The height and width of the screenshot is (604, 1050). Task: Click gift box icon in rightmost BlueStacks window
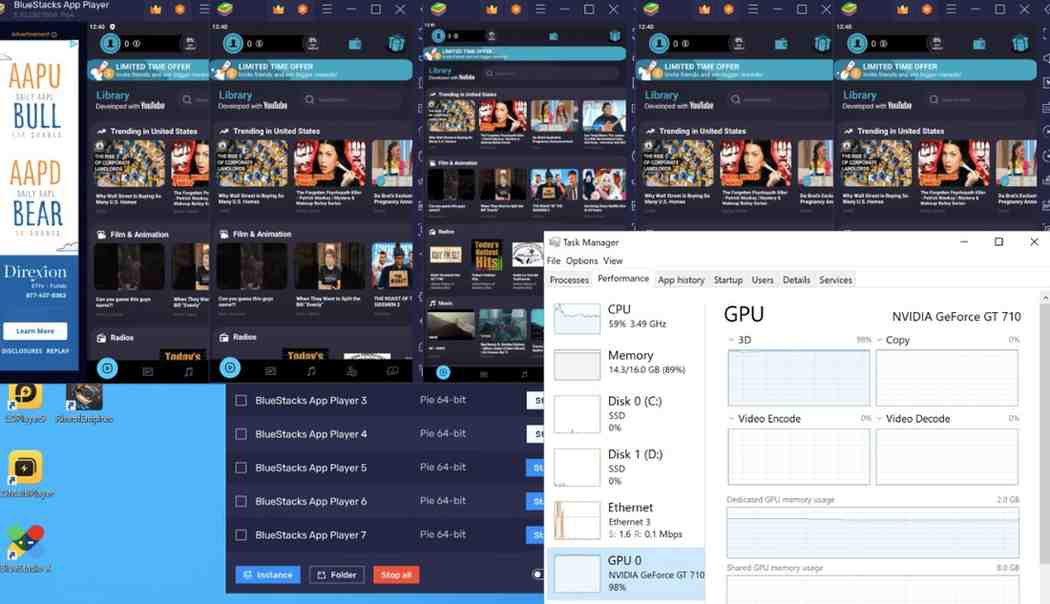[1021, 44]
